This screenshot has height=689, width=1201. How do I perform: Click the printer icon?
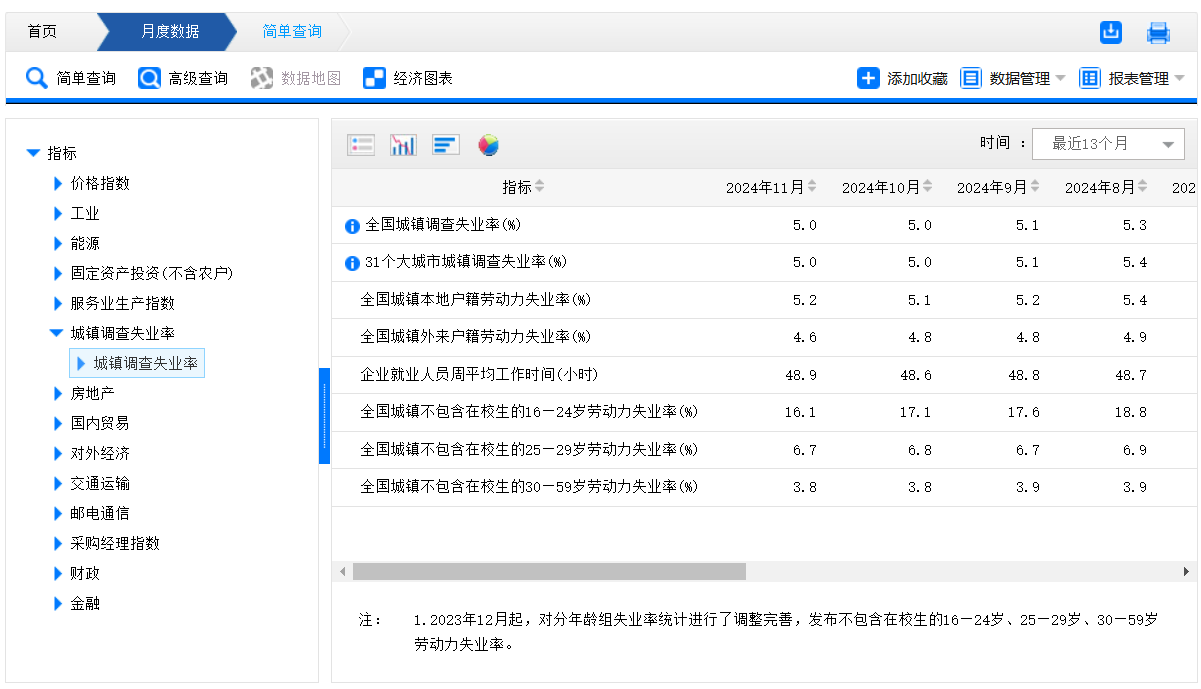coord(1158,33)
